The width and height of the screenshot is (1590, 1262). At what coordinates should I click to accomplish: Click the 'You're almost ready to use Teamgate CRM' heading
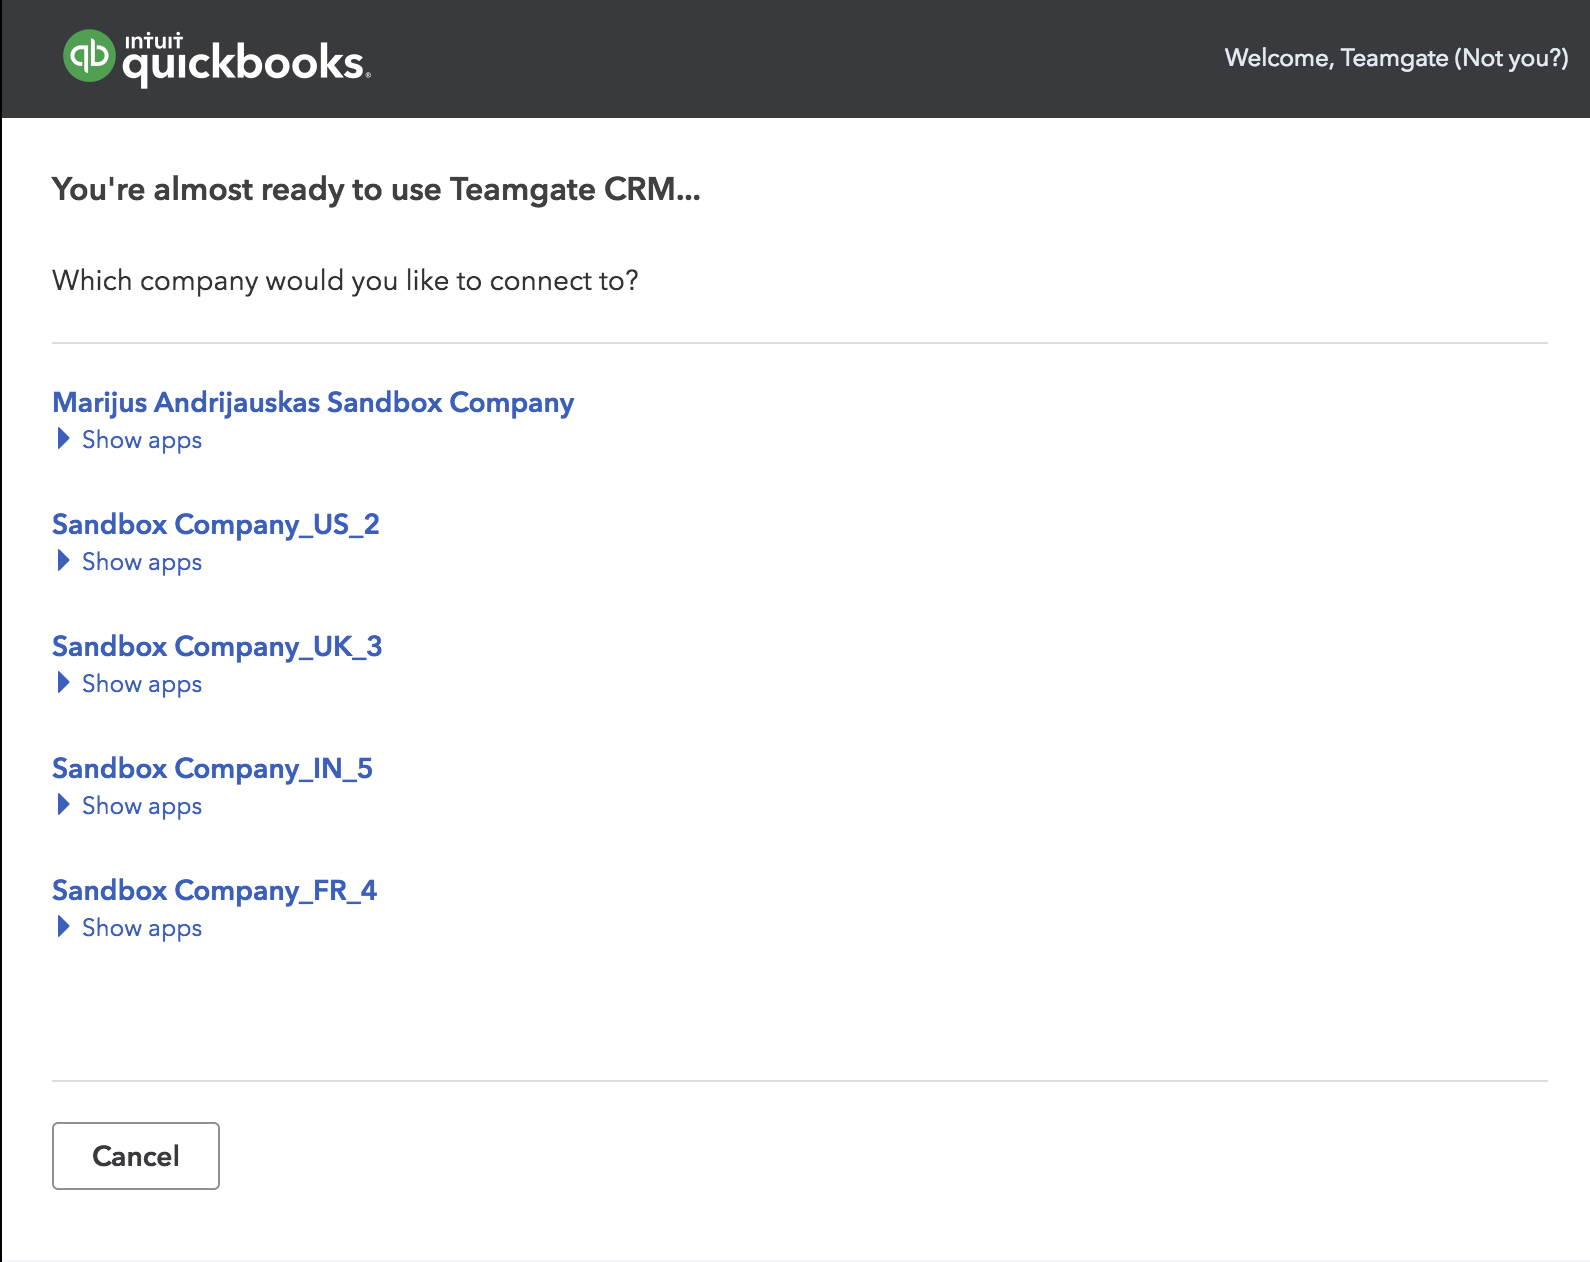tap(376, 189)
